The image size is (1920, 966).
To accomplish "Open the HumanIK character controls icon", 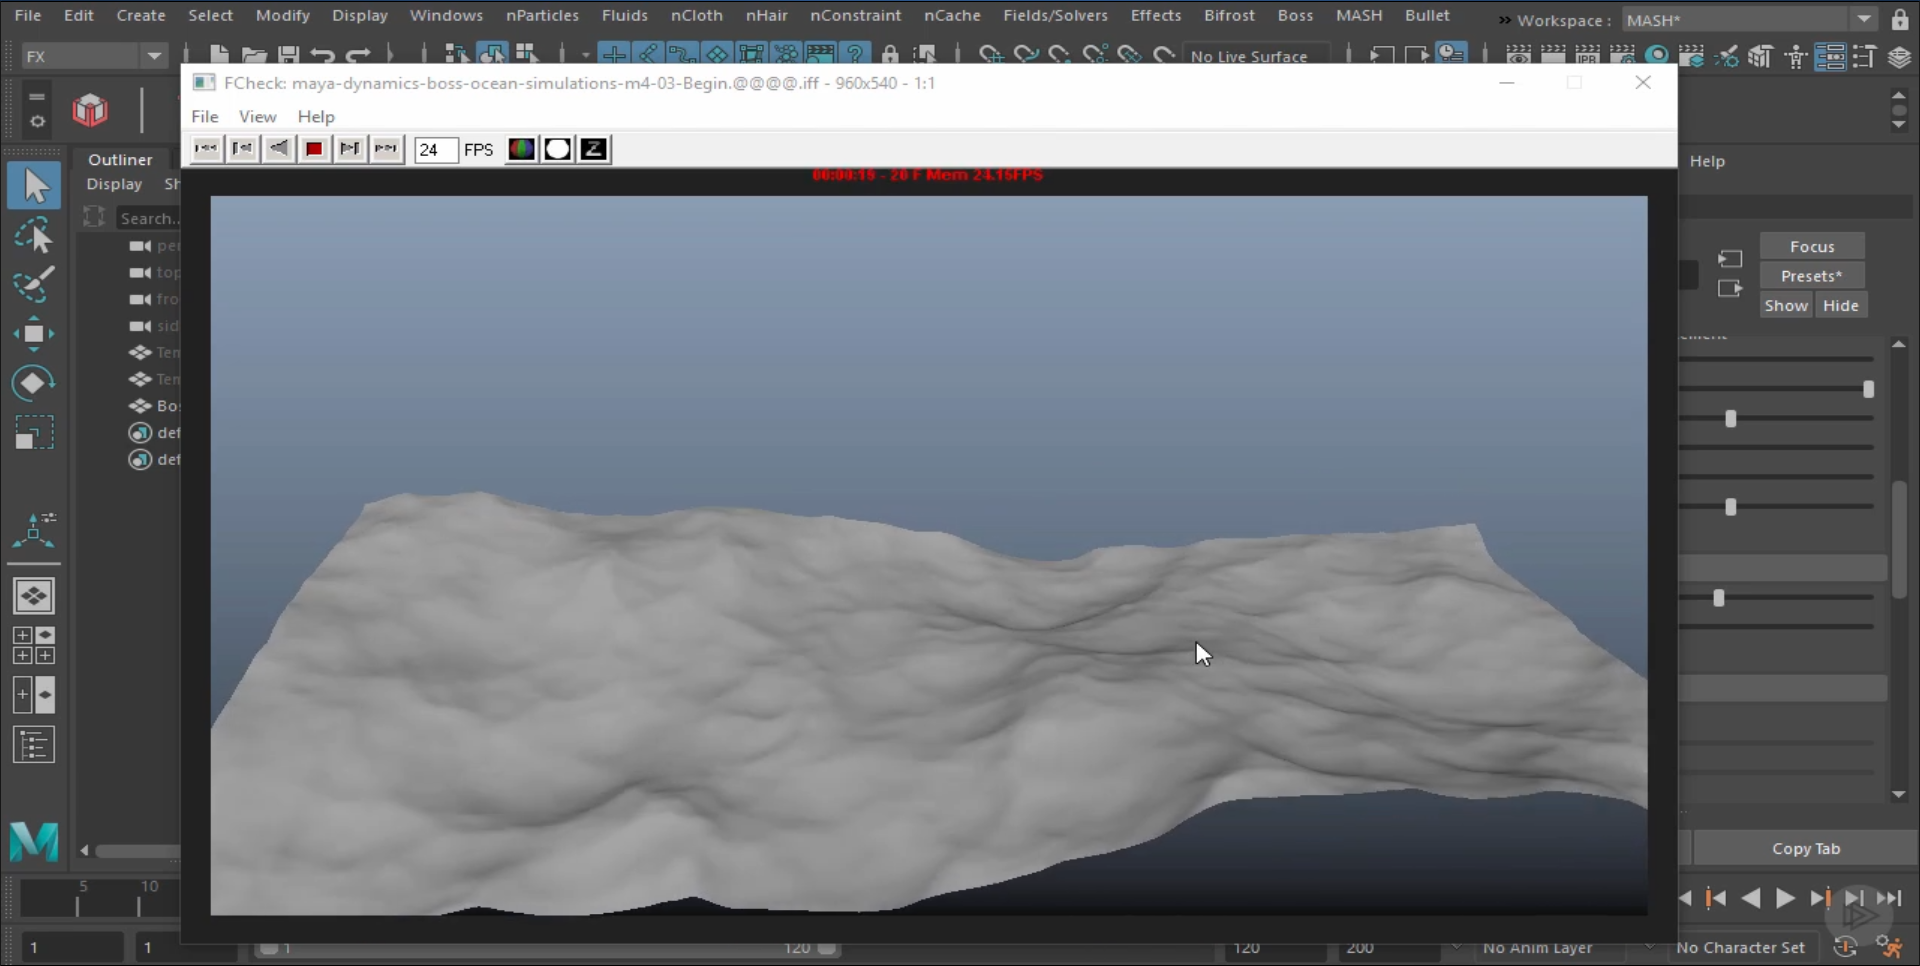I will [1796, 57].
